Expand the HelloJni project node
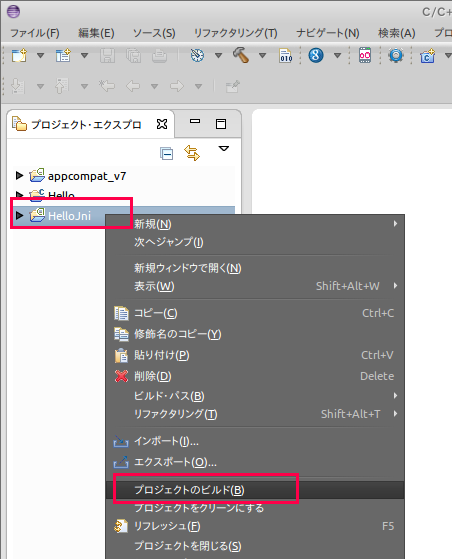 coord(19,215)
